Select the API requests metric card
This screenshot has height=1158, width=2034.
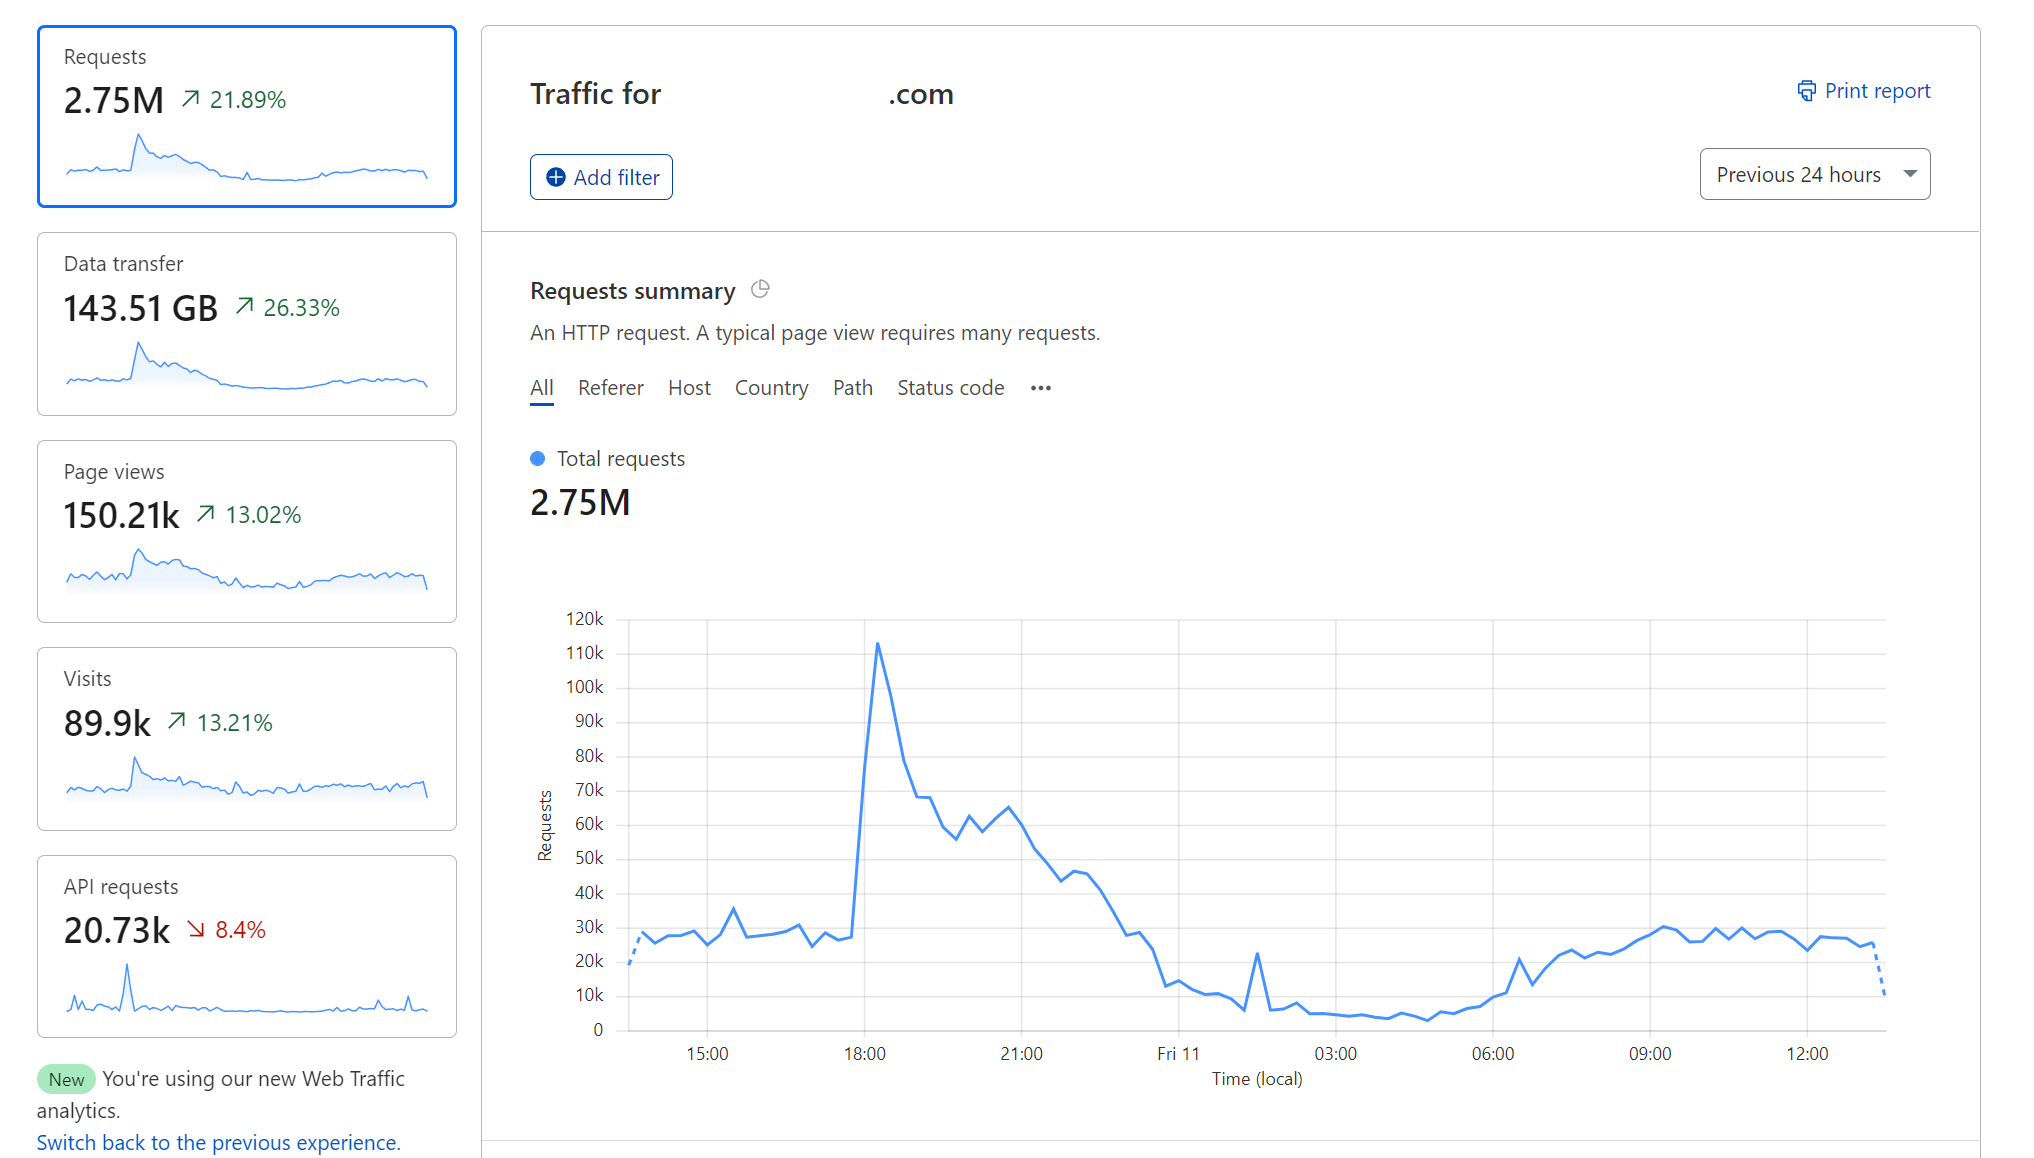tap(246, 946)
